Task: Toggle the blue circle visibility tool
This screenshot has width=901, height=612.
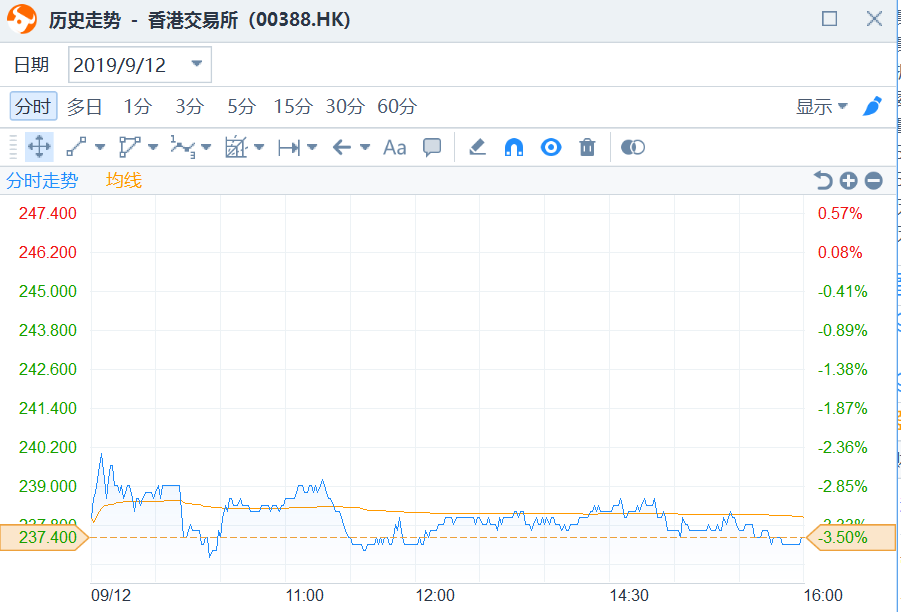Action: click(x=551, y=148)
